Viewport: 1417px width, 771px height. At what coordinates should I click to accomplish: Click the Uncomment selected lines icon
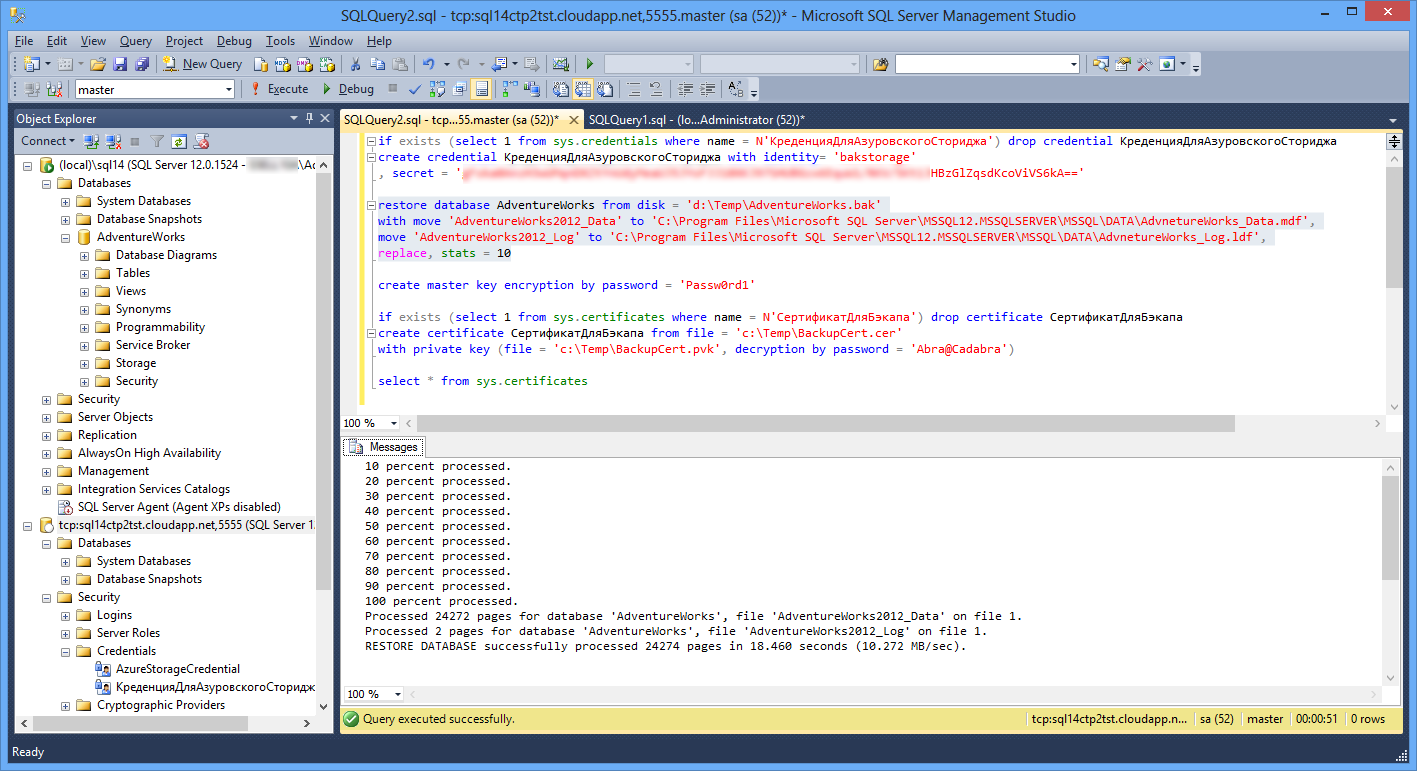(x=655, y=89)
